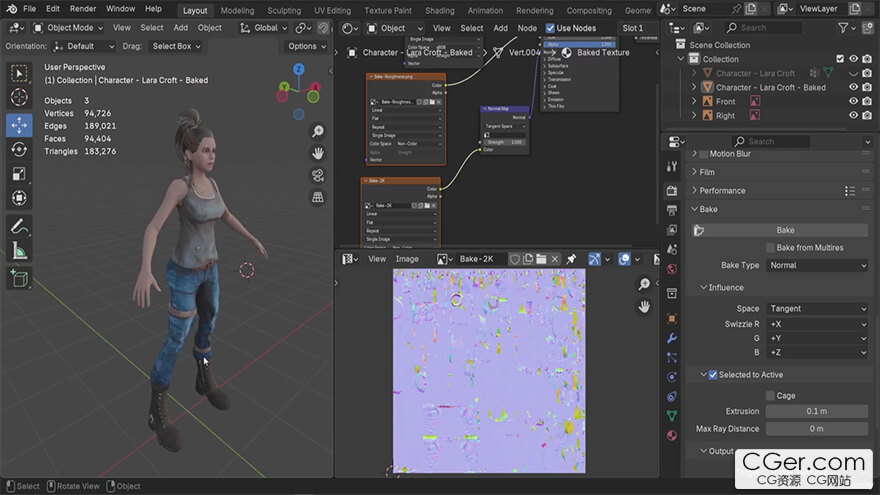Image resolution: width=880 pixels, height=495 pixels.
Task: Switch to UV Editing workspace tab
Action: 332,10
